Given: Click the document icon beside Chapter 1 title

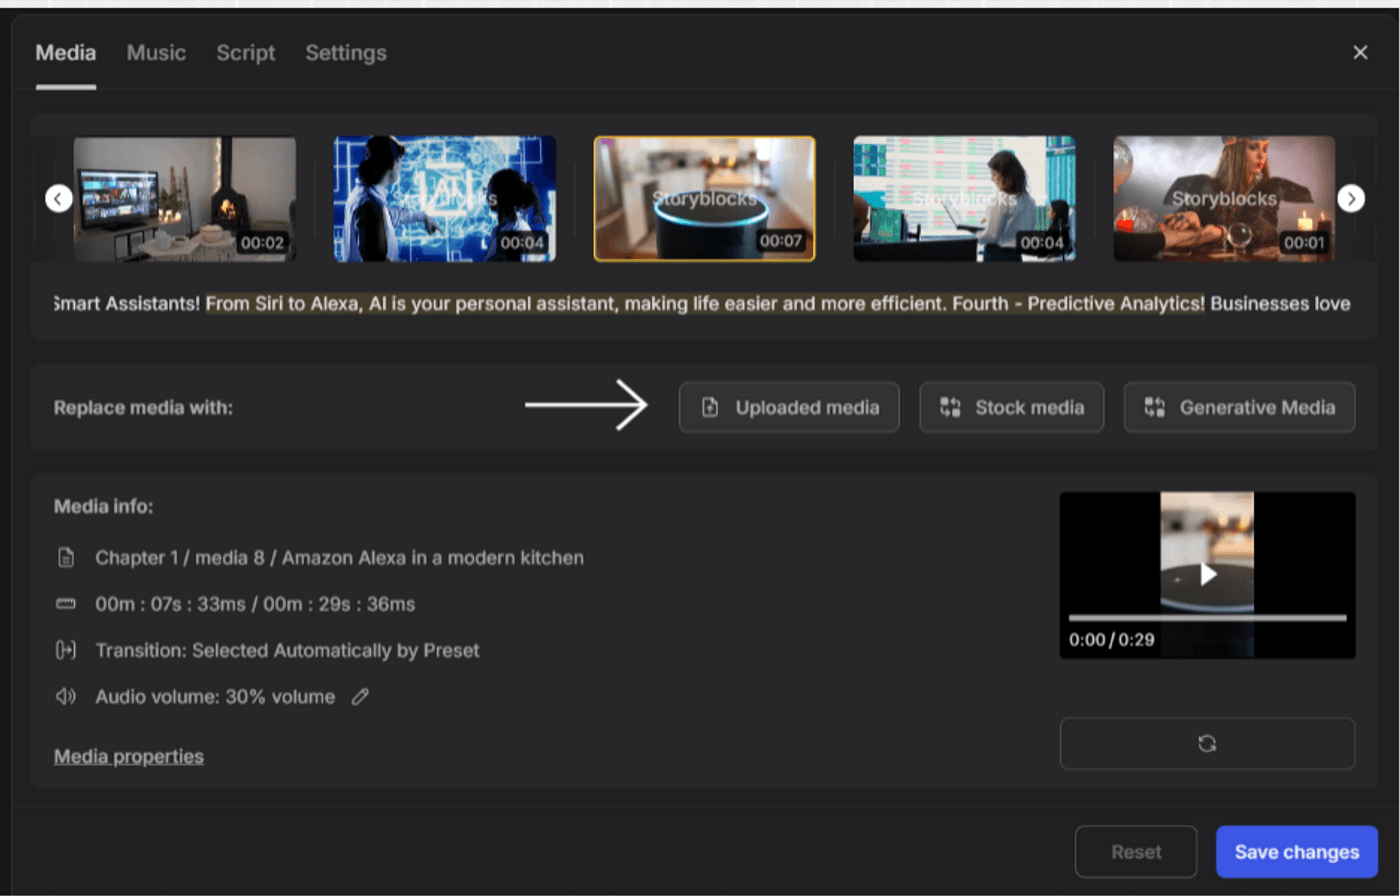Looking at the screenshot, I should click(66, 558).
